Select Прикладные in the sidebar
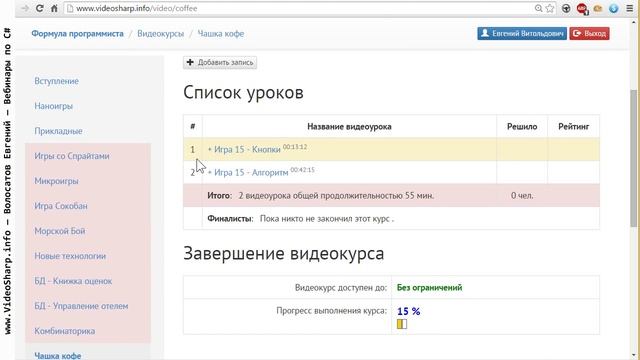 tap(58, 131)
